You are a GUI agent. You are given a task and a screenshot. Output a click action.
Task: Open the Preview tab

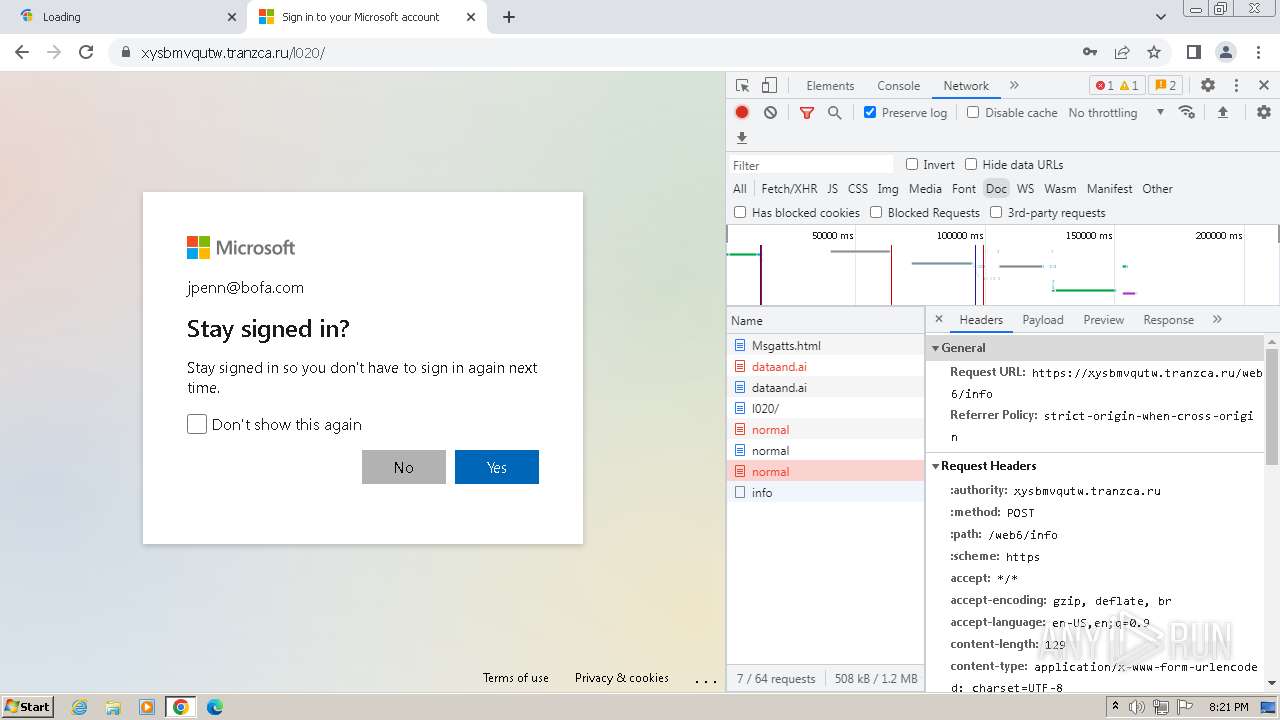click(1103, 320)
